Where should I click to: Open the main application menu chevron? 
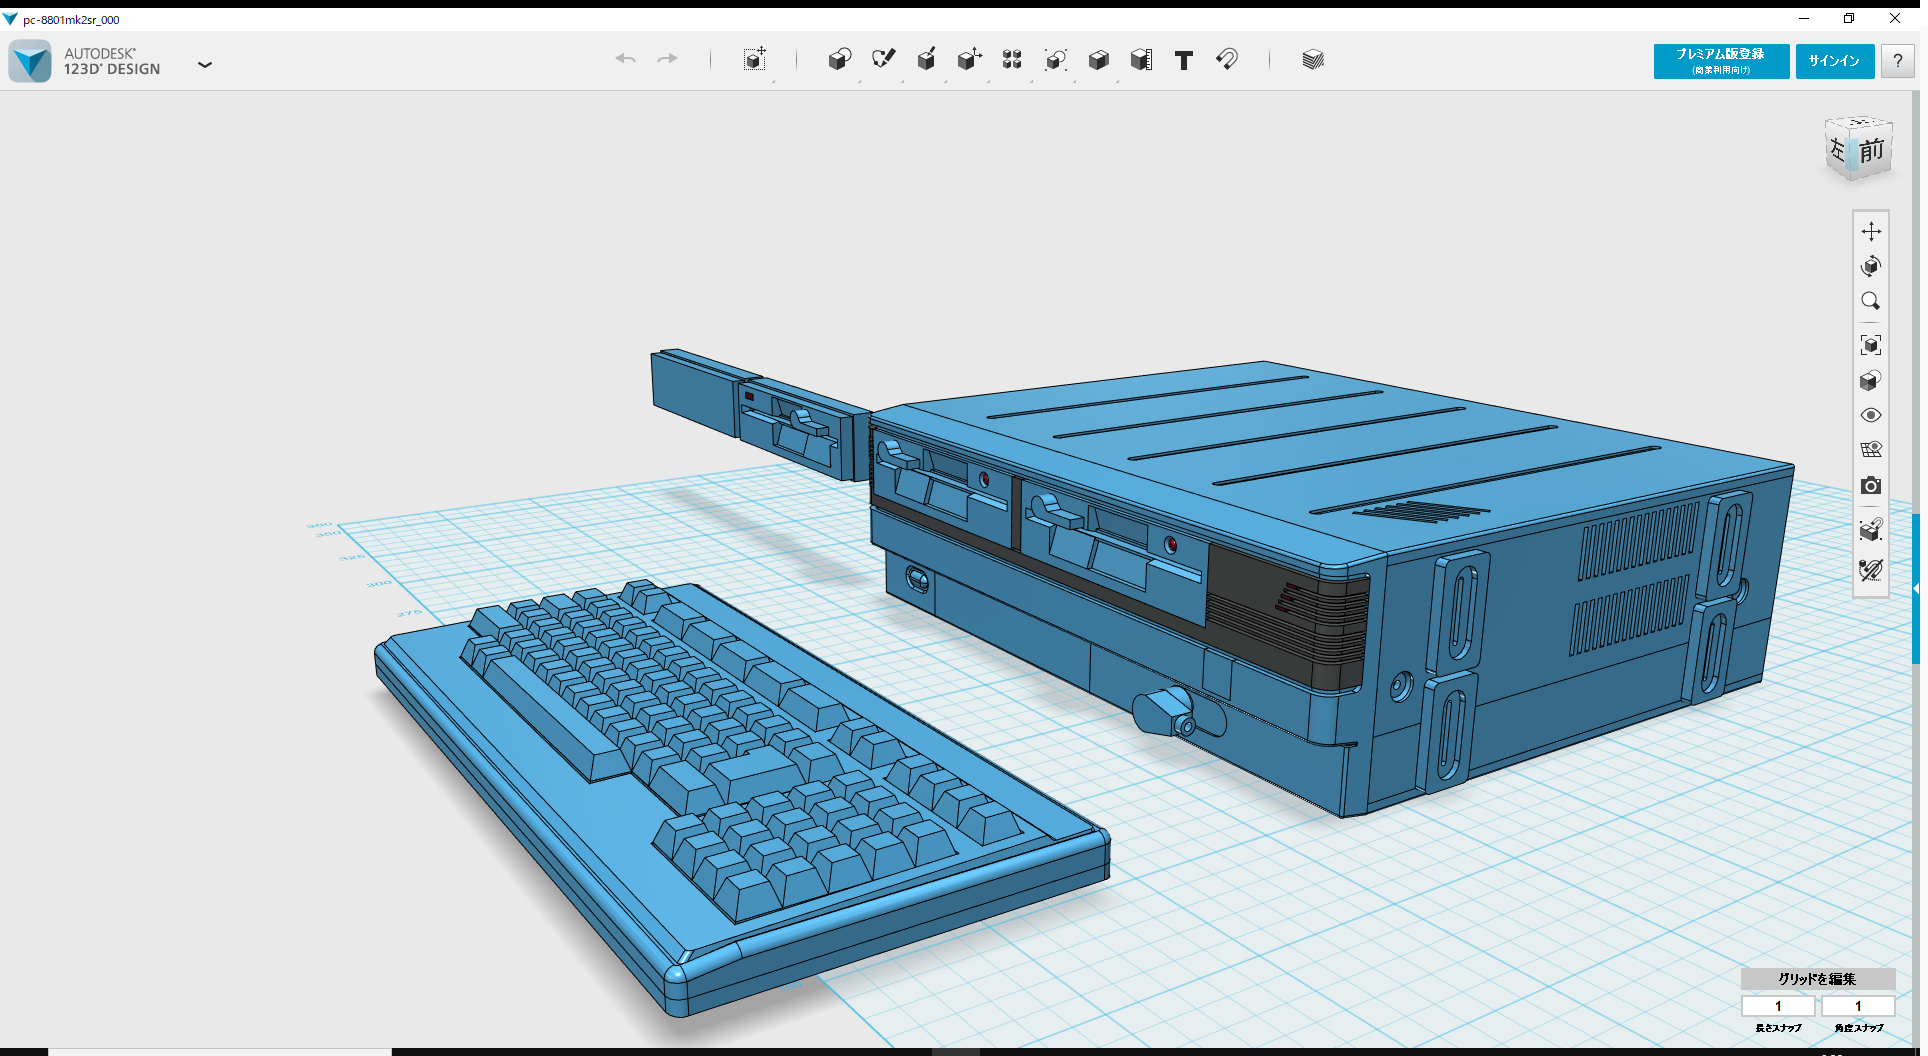205,64
